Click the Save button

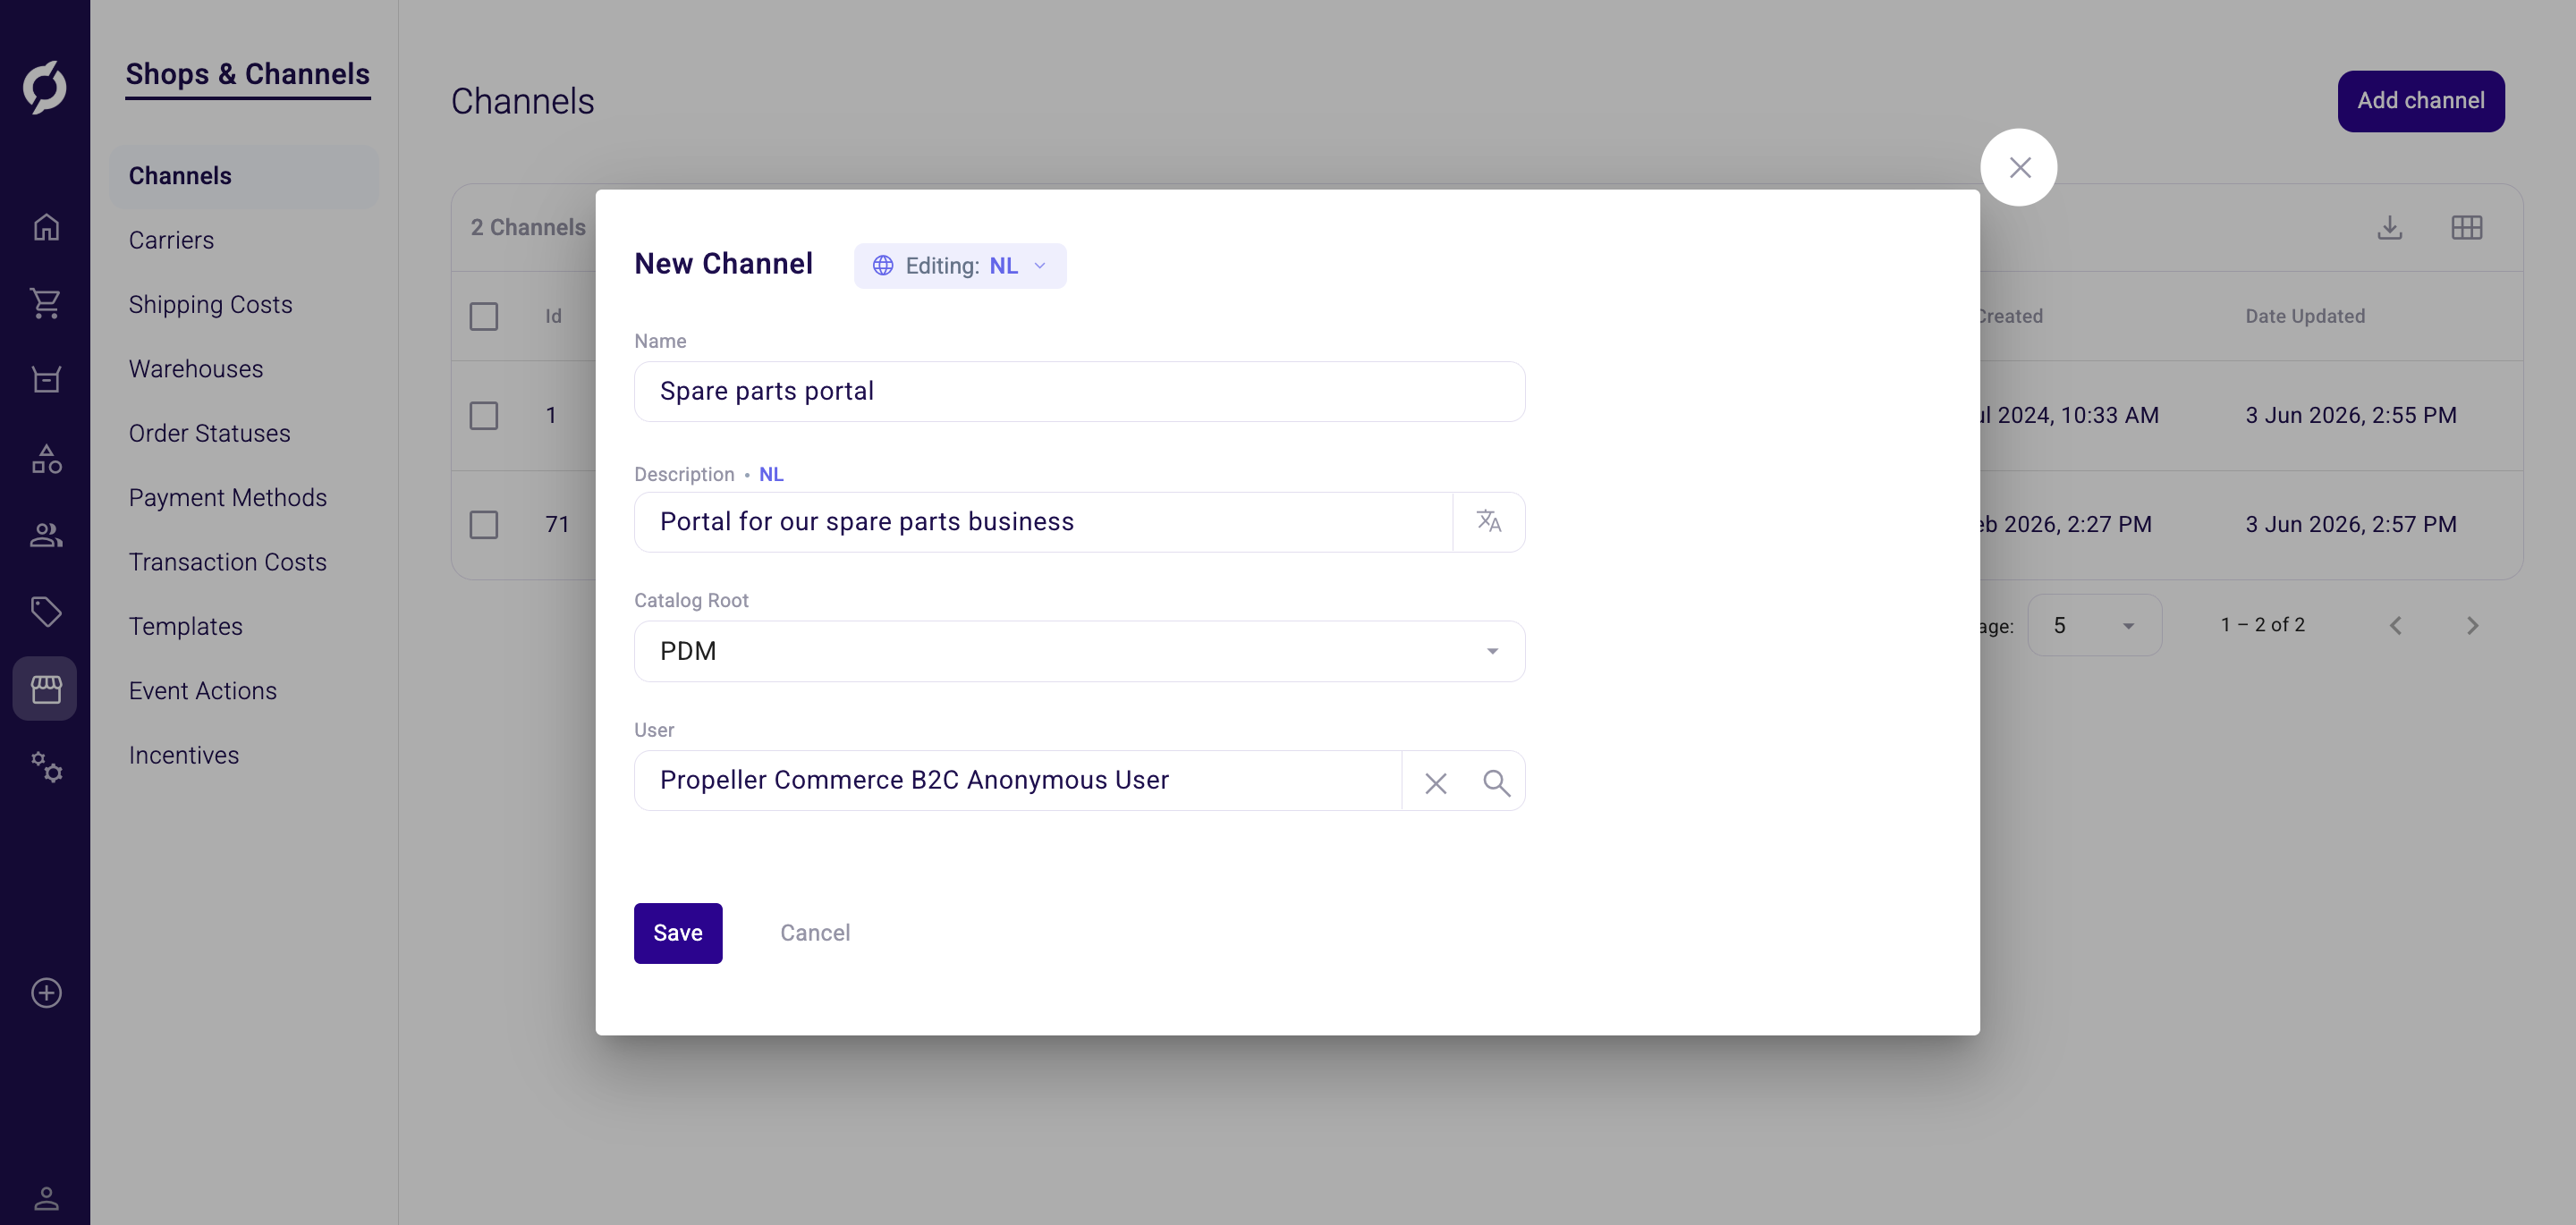[x=678, y=933]
